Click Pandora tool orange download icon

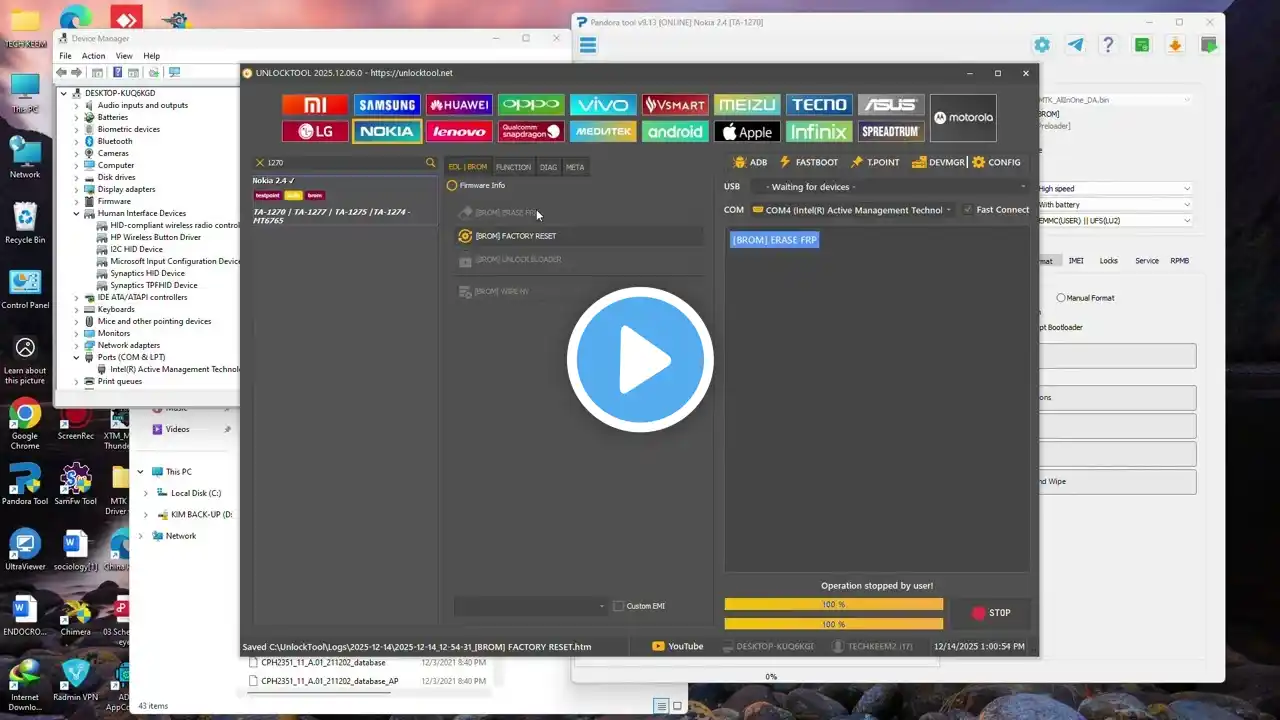(1175, 45)
